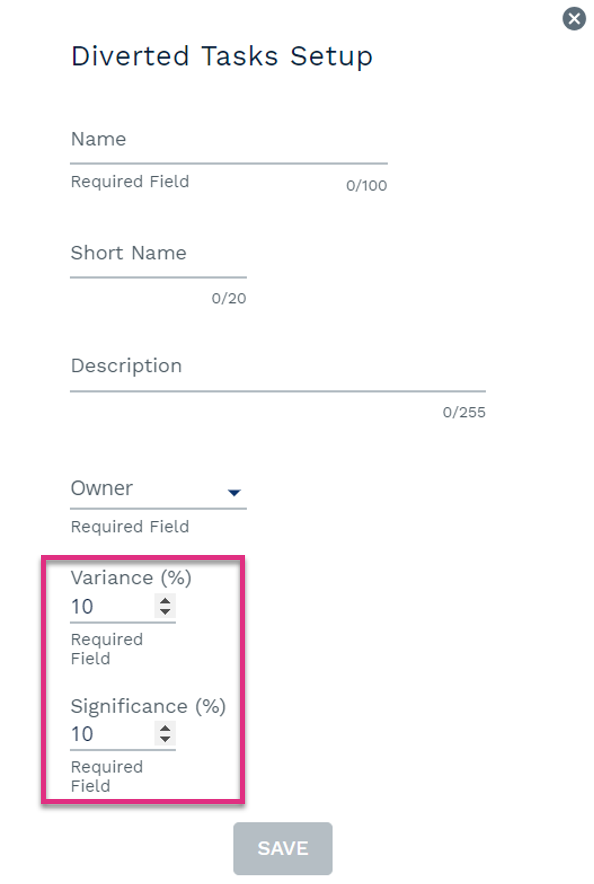Click the Significance value 10 field
Viewport: 594px width, 884px height.
[x=112, y=734]
